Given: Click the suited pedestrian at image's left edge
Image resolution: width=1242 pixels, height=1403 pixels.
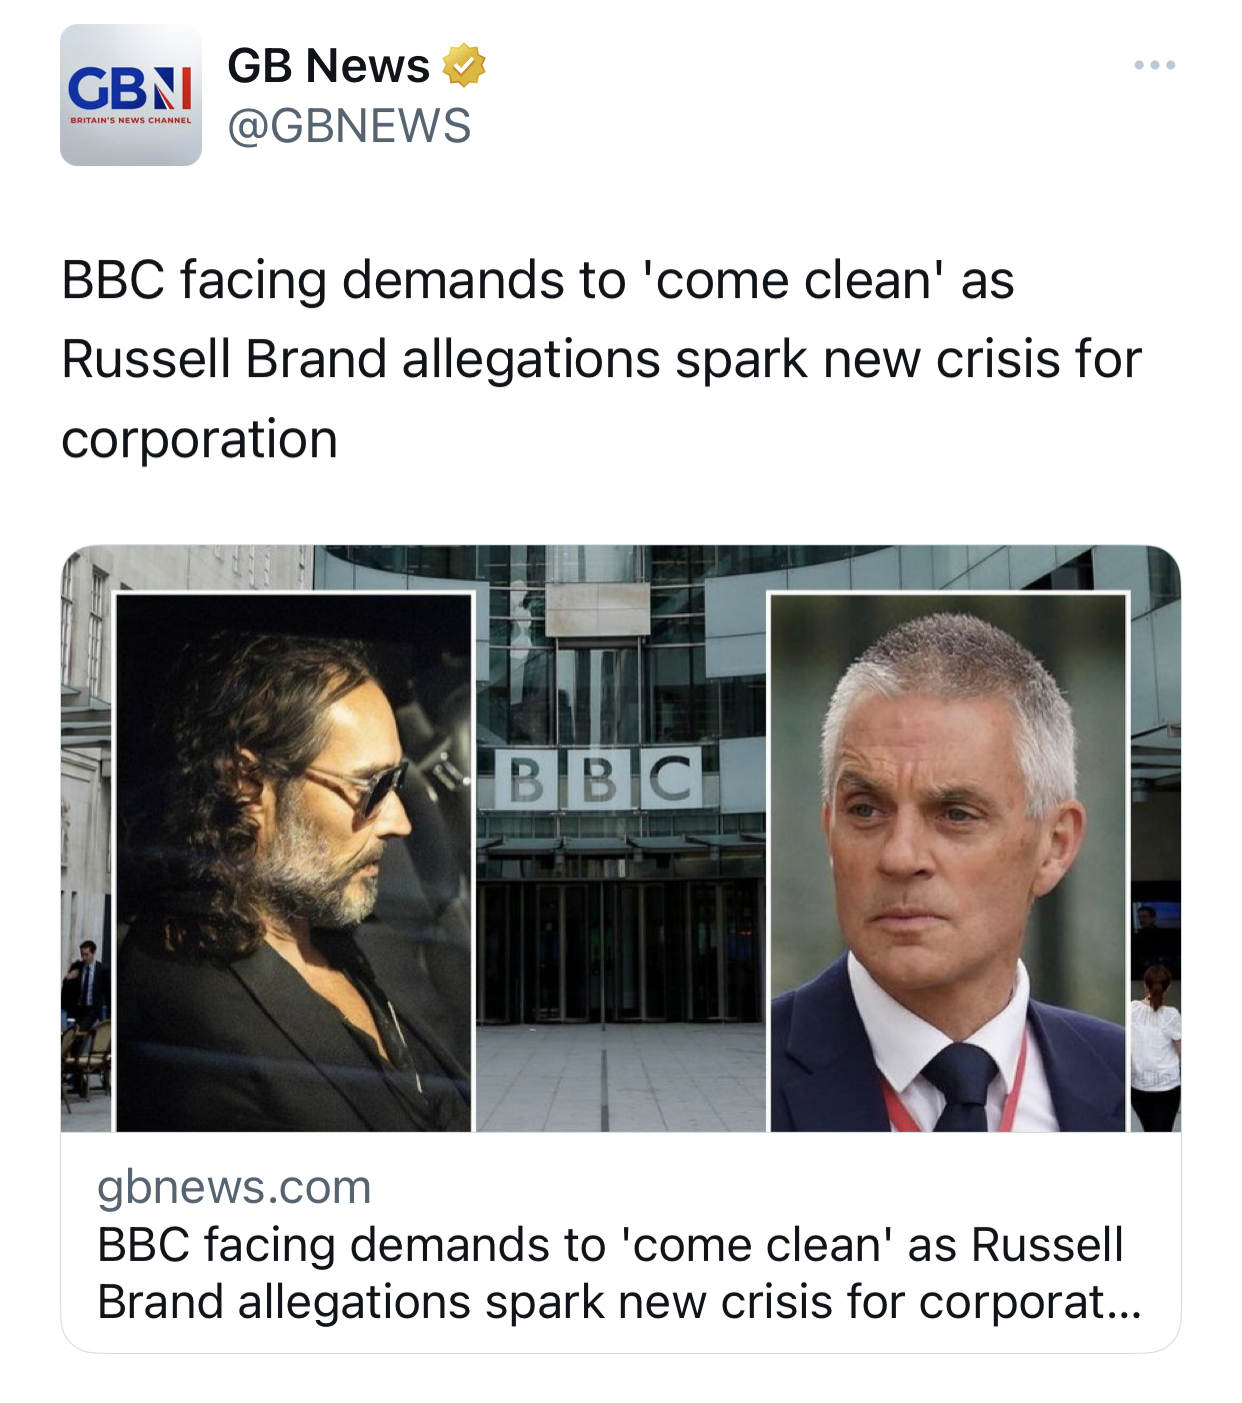Looking at the screenshot, I should coord(87,985).
